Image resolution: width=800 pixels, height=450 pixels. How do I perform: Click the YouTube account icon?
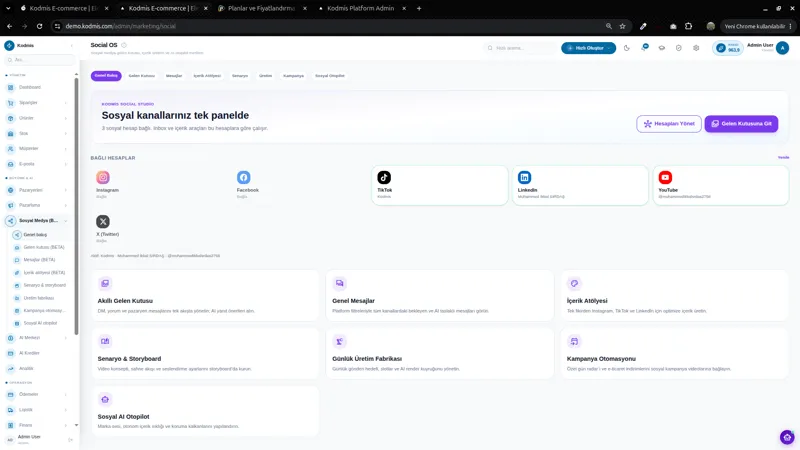pos(665,177)
